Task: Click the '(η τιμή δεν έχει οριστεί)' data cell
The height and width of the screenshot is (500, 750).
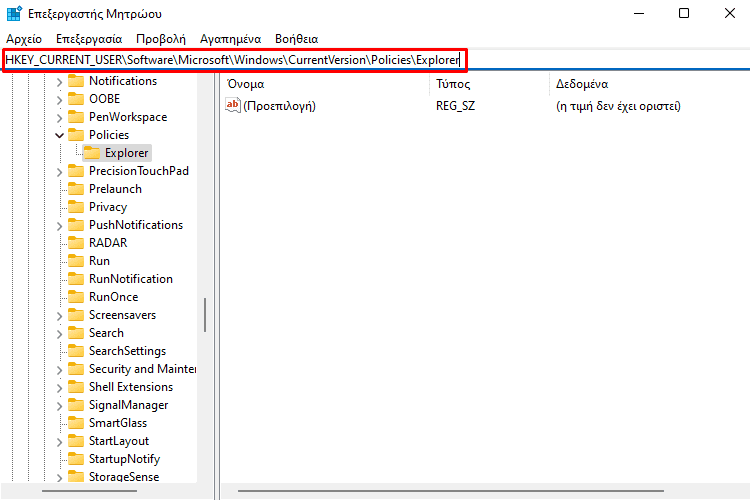Action: tap(618, 106)
